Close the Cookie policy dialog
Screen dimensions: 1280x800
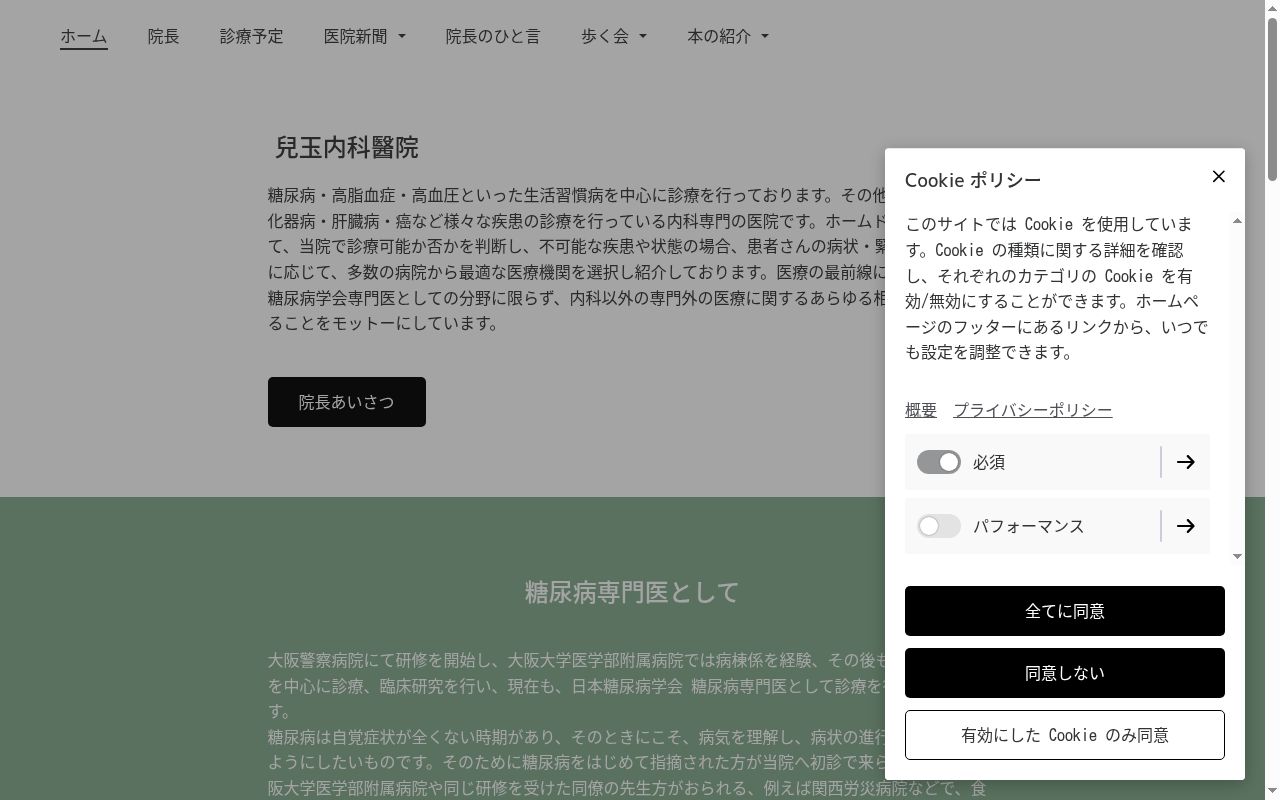(1218, 177)
